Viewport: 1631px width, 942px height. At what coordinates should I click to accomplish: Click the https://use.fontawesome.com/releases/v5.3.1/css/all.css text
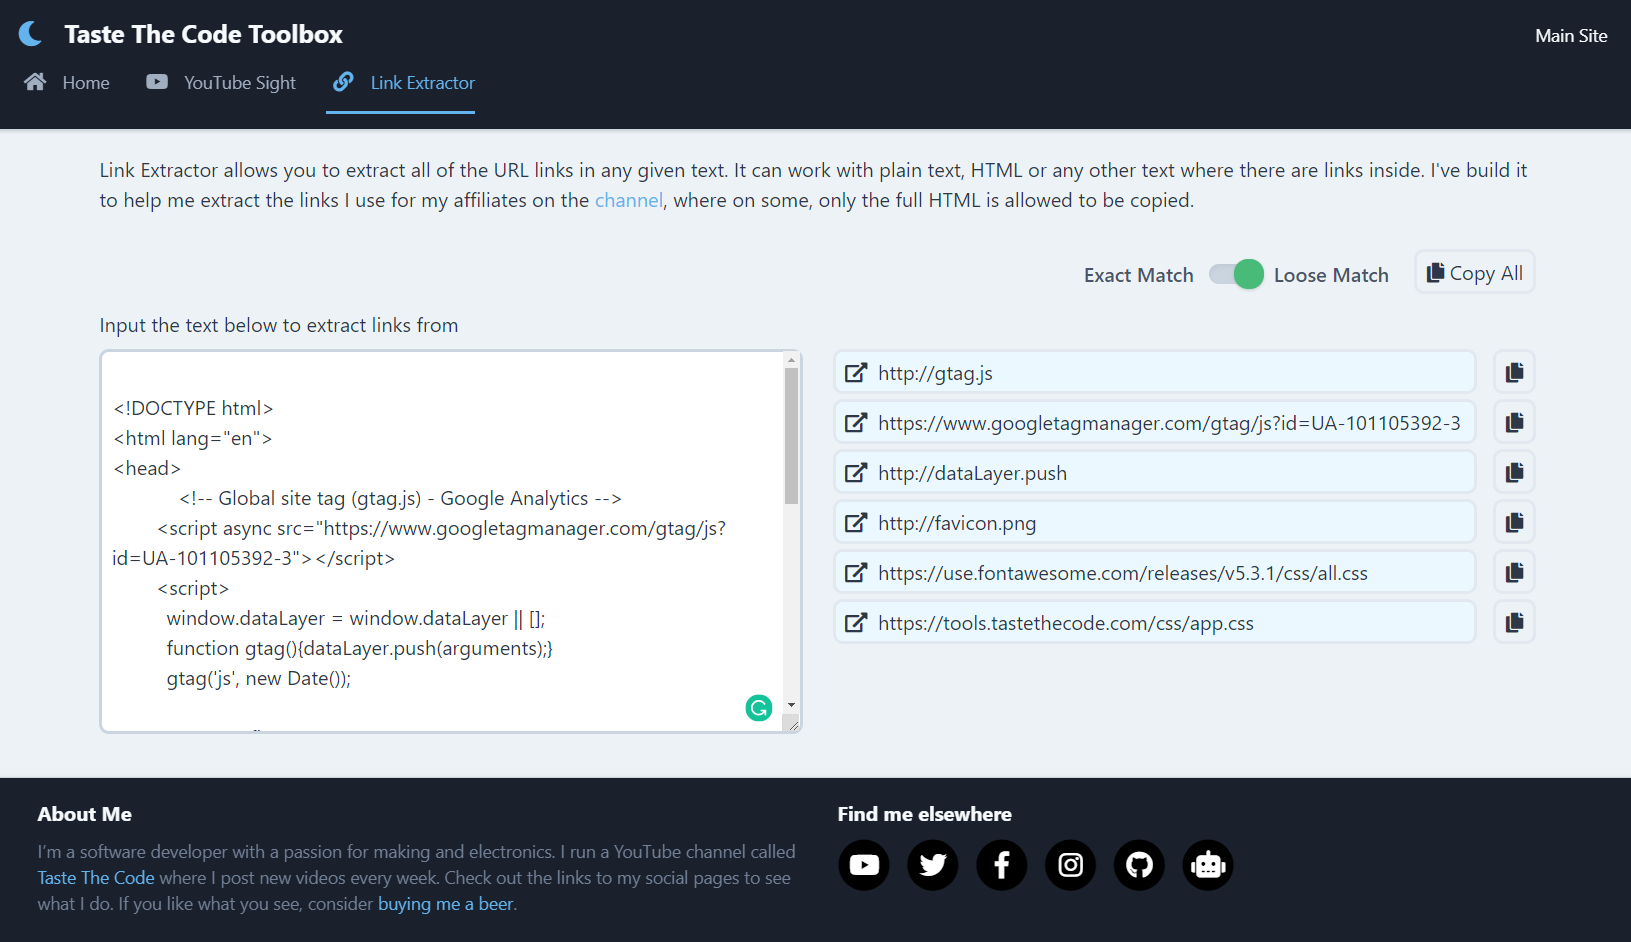1123,573
